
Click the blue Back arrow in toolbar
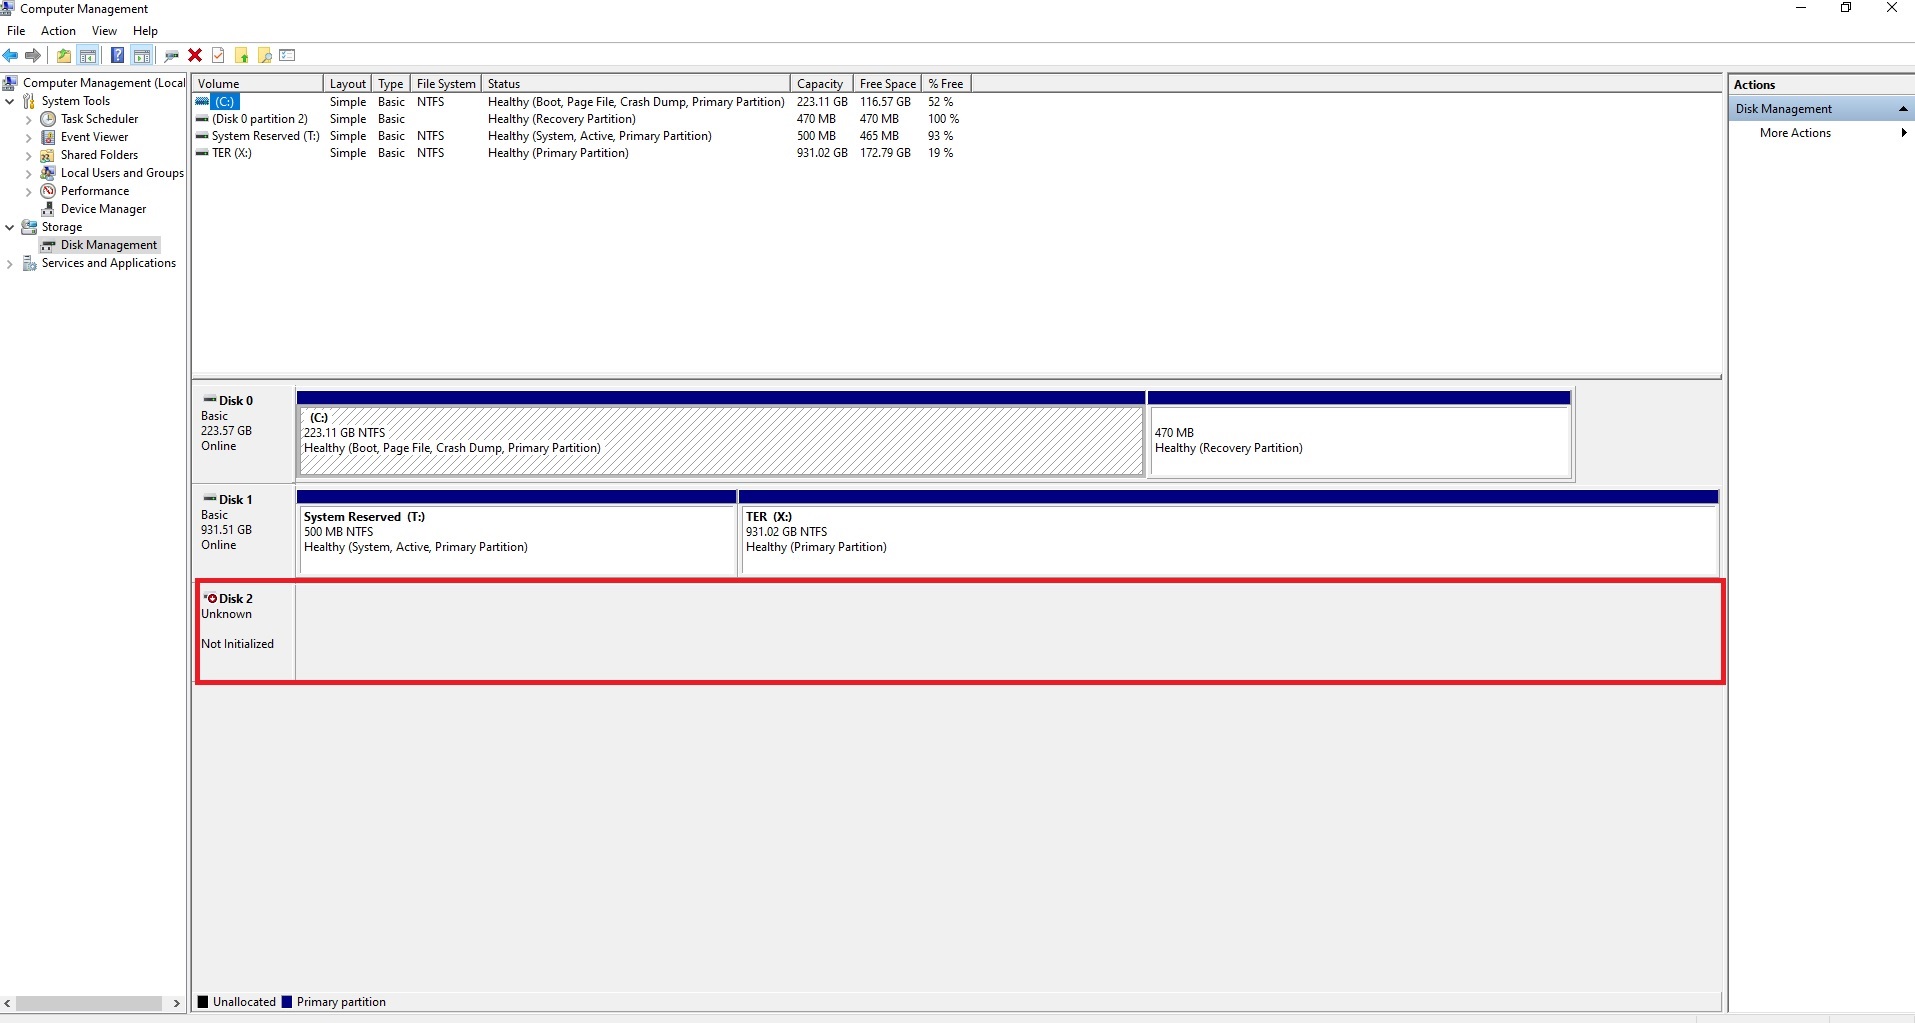point(11,56)
